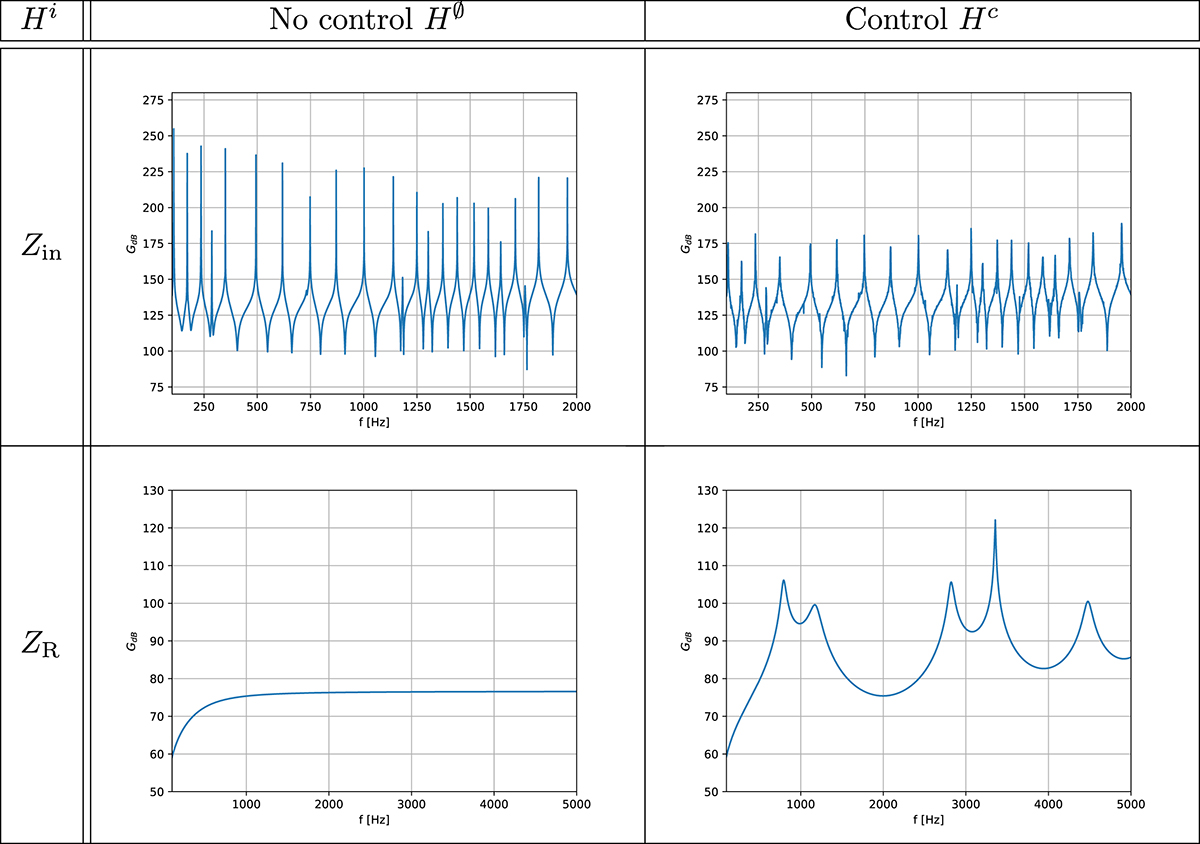The width and height of the screenshot is (1200, 844).
Task: Click the 'GdB' y-axis label of no-control ZR plot
Action: click(131, 640)
